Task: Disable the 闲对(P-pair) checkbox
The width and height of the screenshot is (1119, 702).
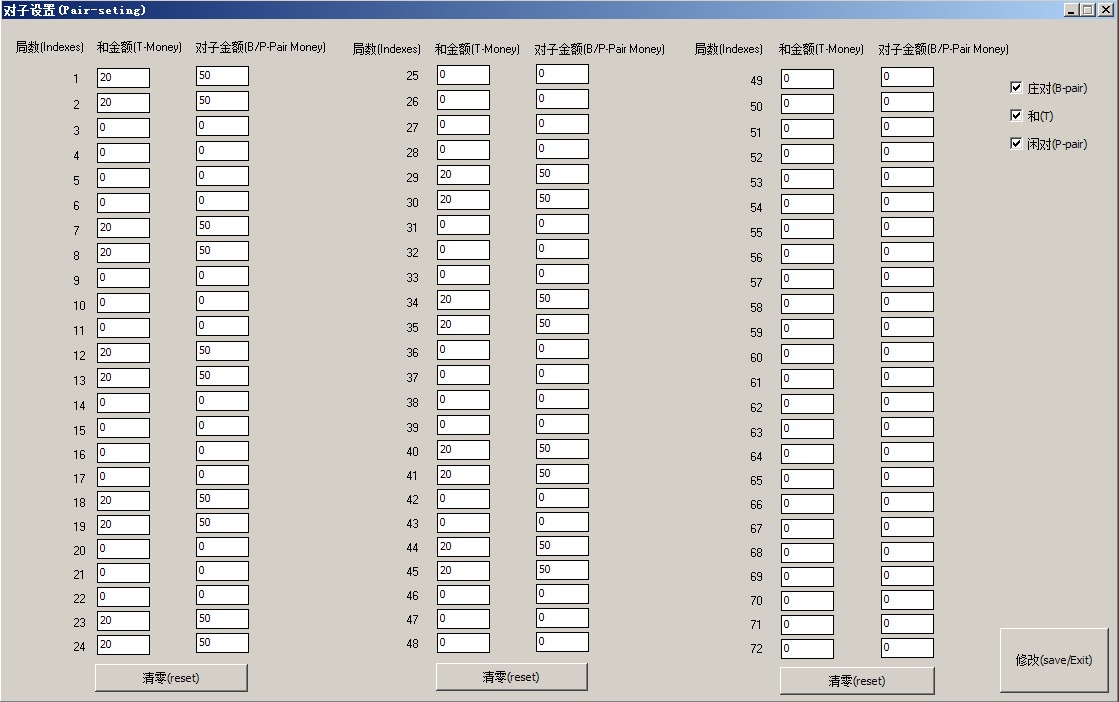Action: pyautogui.click(x=1017, y=144)
